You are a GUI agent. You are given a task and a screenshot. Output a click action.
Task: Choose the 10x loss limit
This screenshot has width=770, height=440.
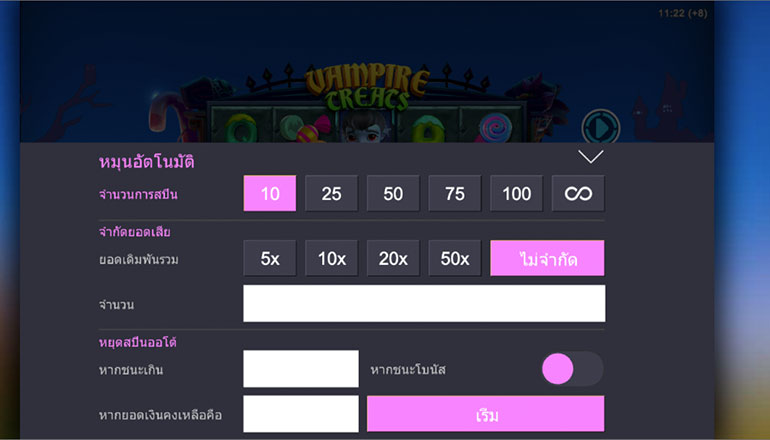pos(331,258)
